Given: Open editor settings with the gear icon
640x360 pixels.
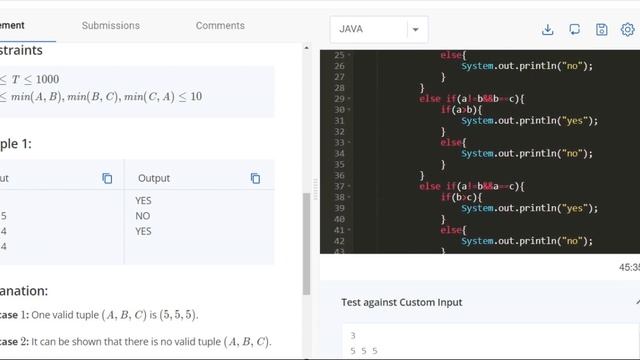Looking at the screenshot, I should tap(627, 29).
